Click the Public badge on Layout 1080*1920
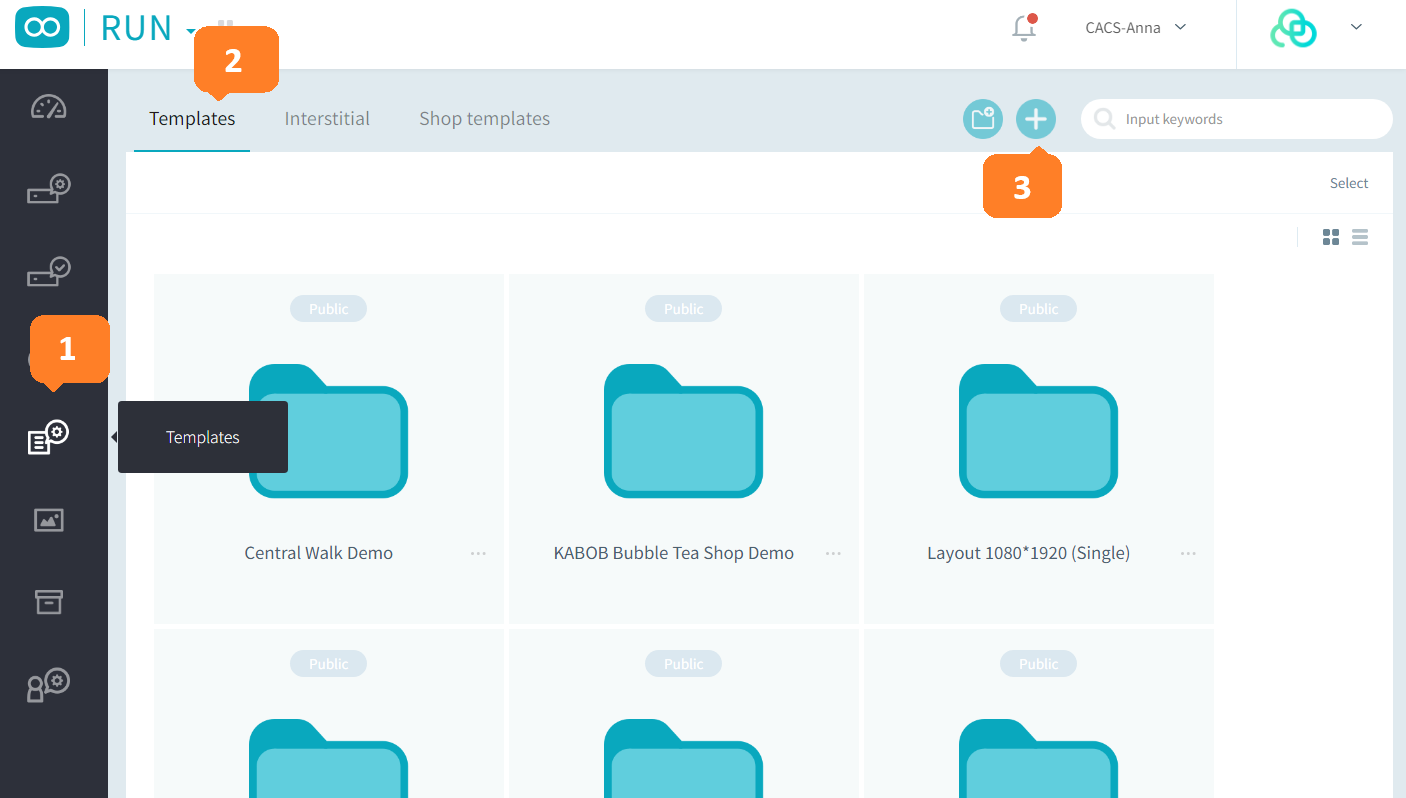This screenshot has height=798, width=1406. click(1038, 309)
